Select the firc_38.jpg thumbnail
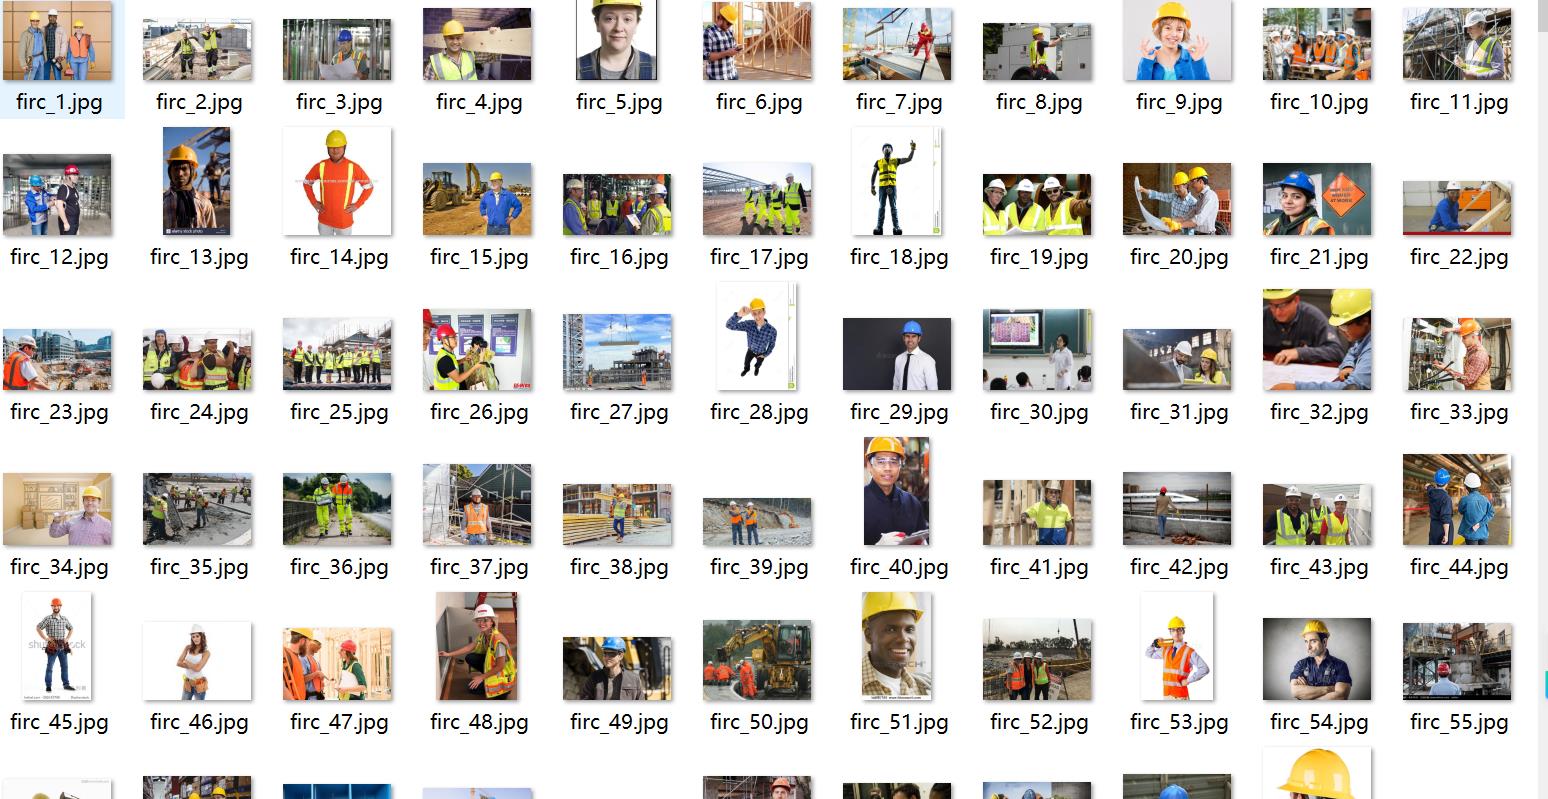This screenshot has height=799, width=1548. 617,515
